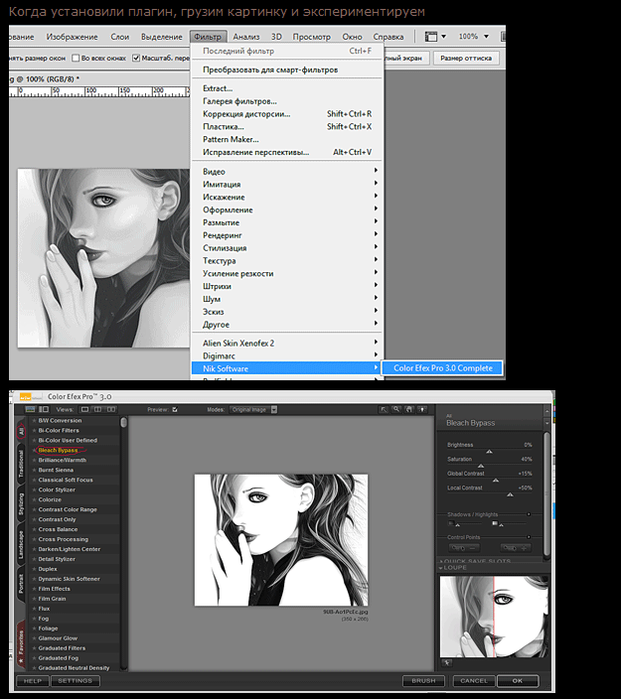The image size is (621, 699).
Task: Click the show/hide panels icon beside Views label
Action: pyautogui.click(x=44, y=409)
